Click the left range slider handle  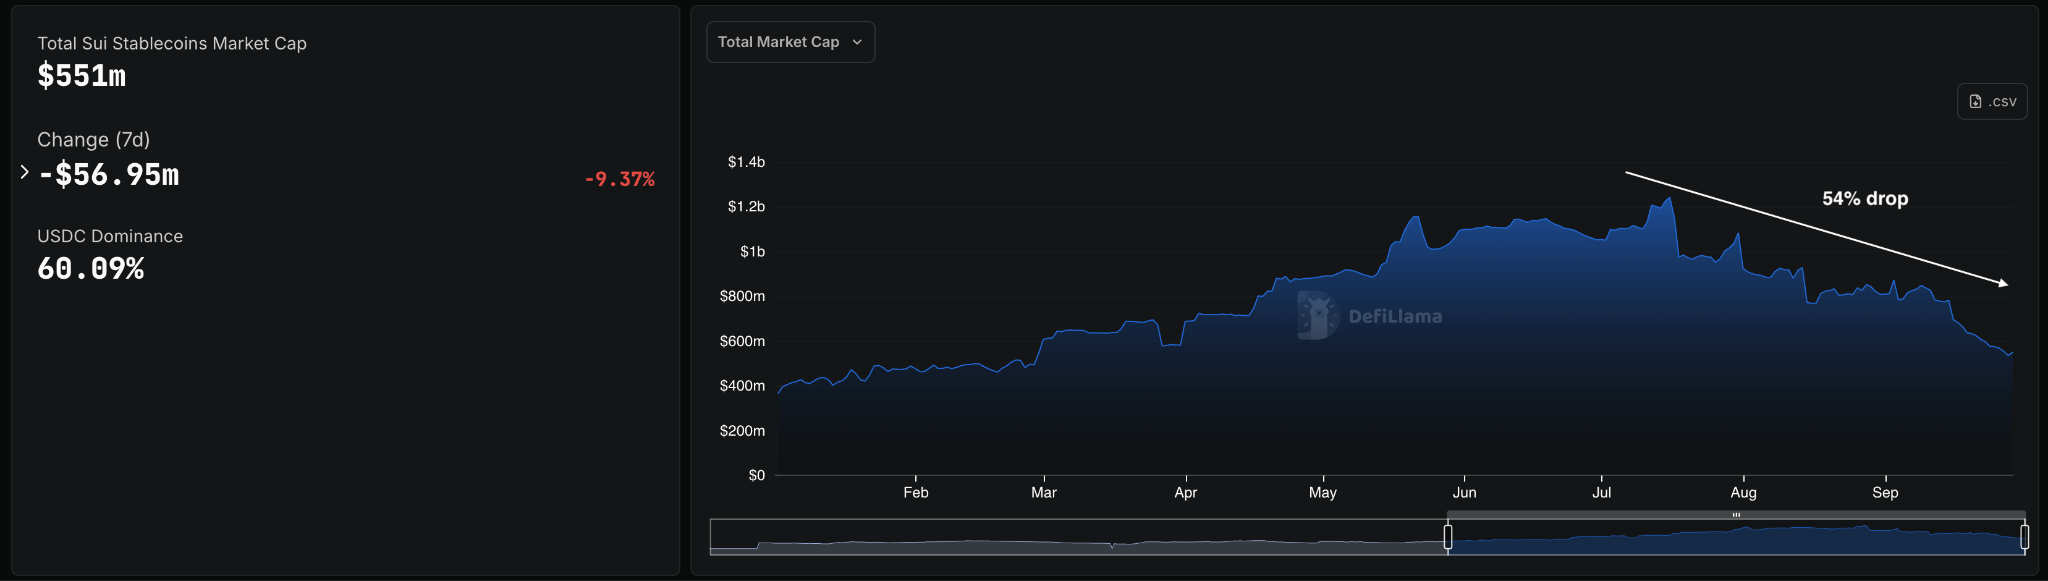click(1447, 537)
